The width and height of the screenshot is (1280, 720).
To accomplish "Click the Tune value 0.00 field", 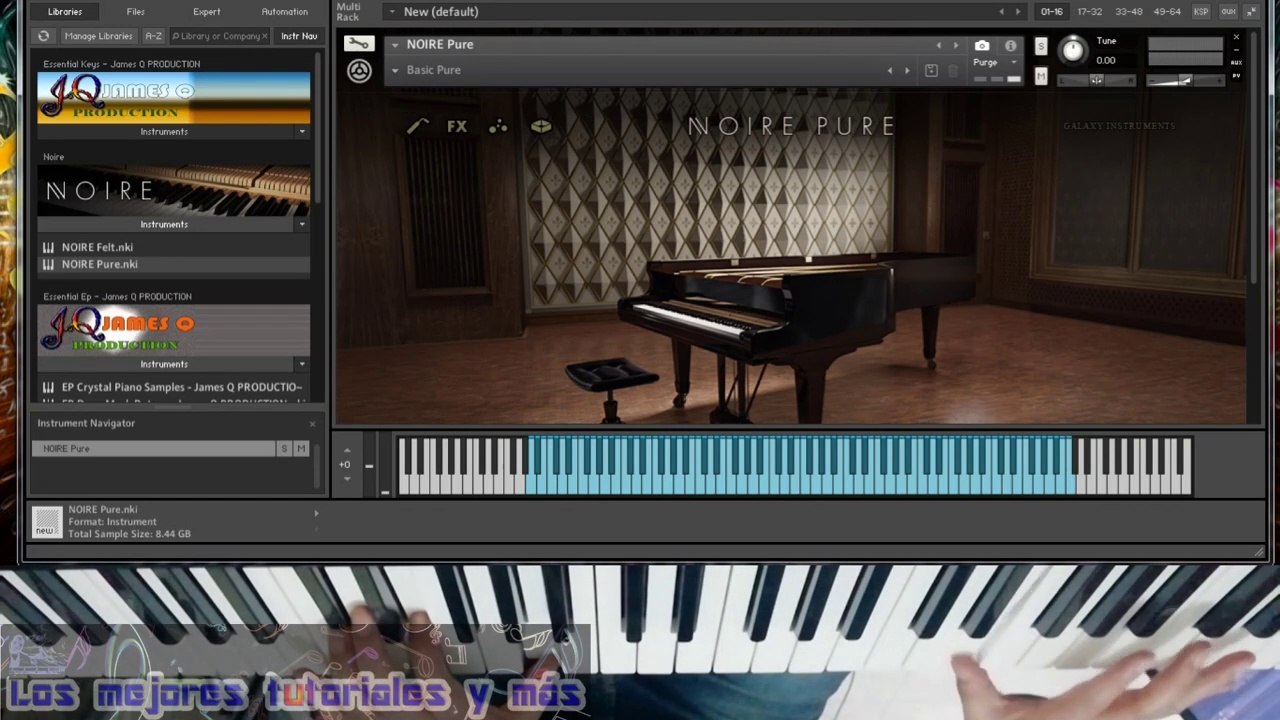I will point(1106,60).
